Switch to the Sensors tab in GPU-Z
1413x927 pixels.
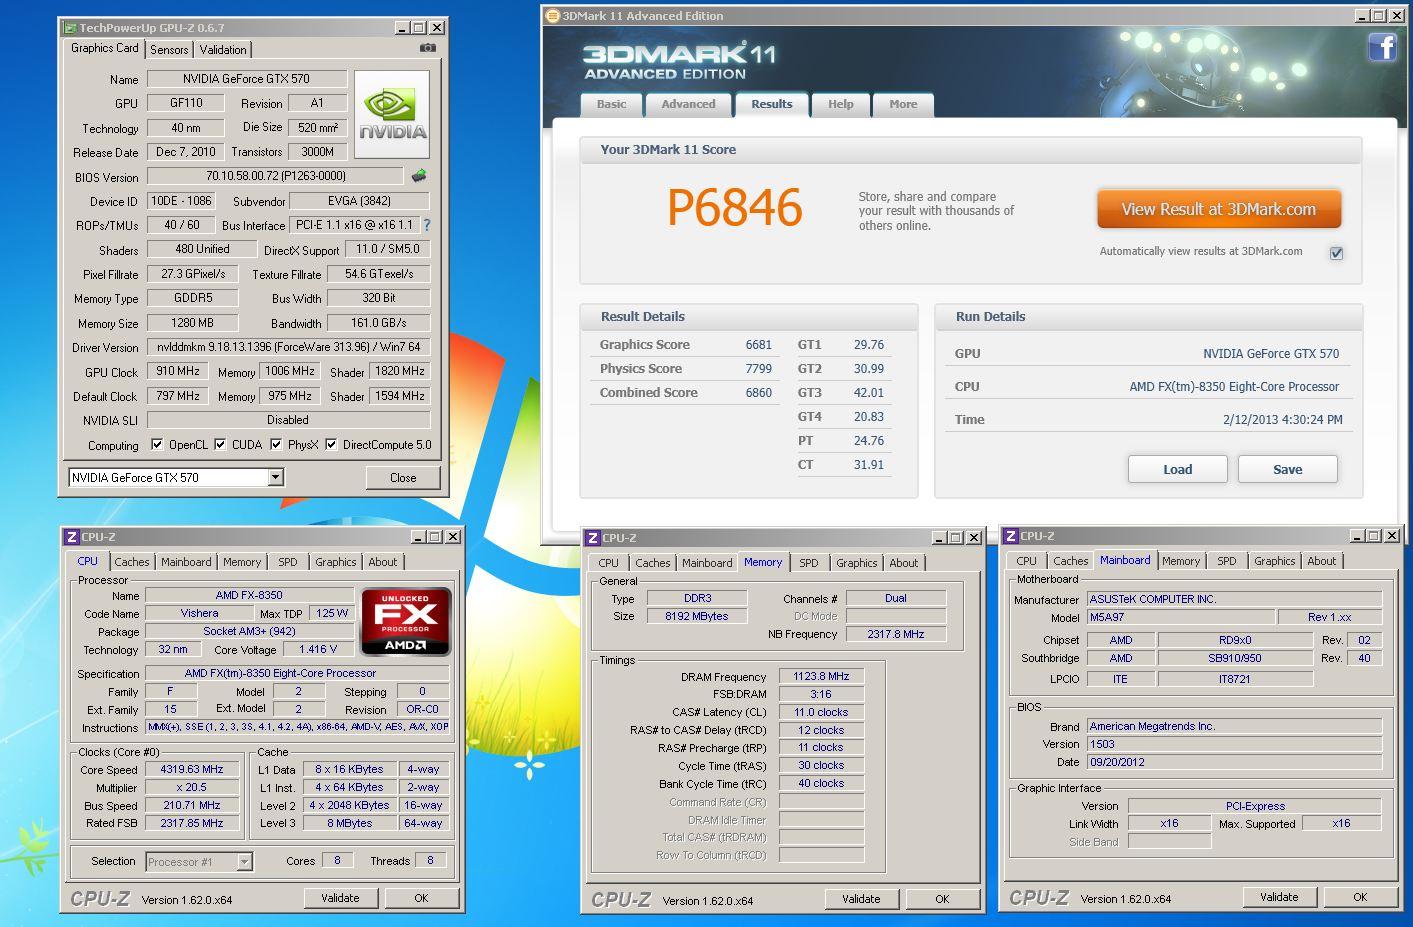coord(169,50)
